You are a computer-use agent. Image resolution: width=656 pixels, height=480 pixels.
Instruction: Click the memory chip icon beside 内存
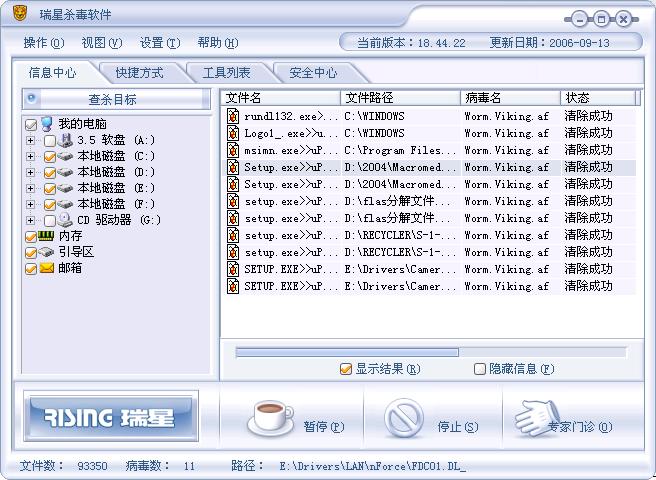point(46,236)
